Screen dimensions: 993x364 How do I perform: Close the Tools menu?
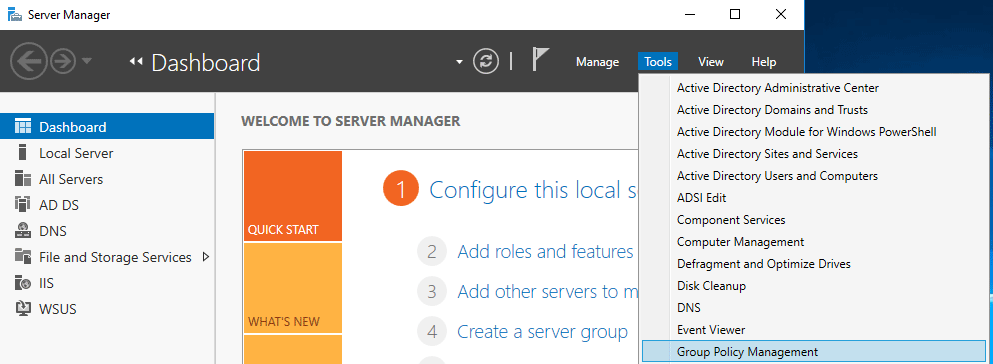658,62
